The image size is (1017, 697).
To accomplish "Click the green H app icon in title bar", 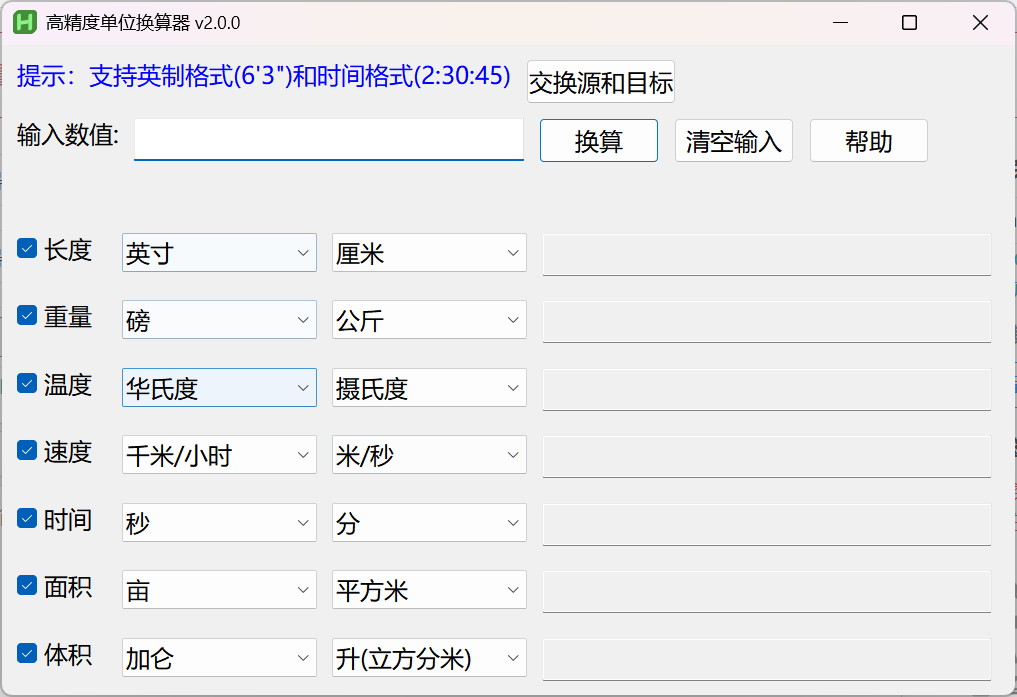I will (x=25, y=22).
